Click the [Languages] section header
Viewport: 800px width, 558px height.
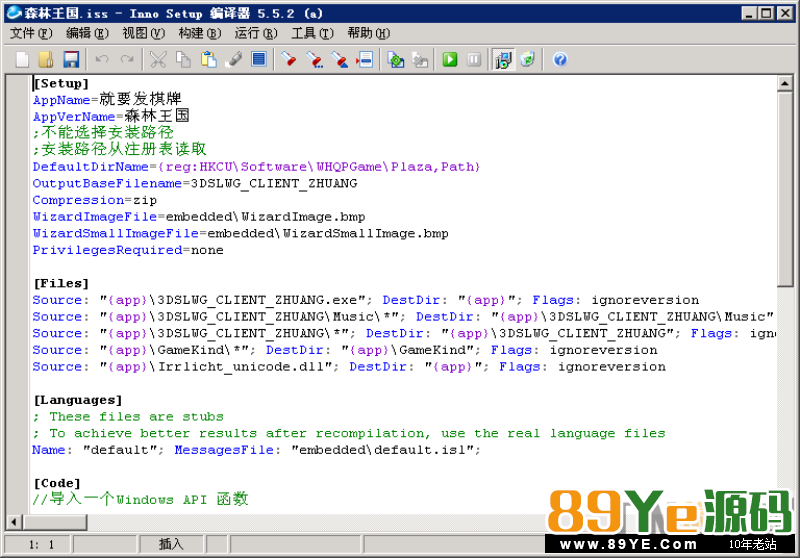(x=78, y=400)
